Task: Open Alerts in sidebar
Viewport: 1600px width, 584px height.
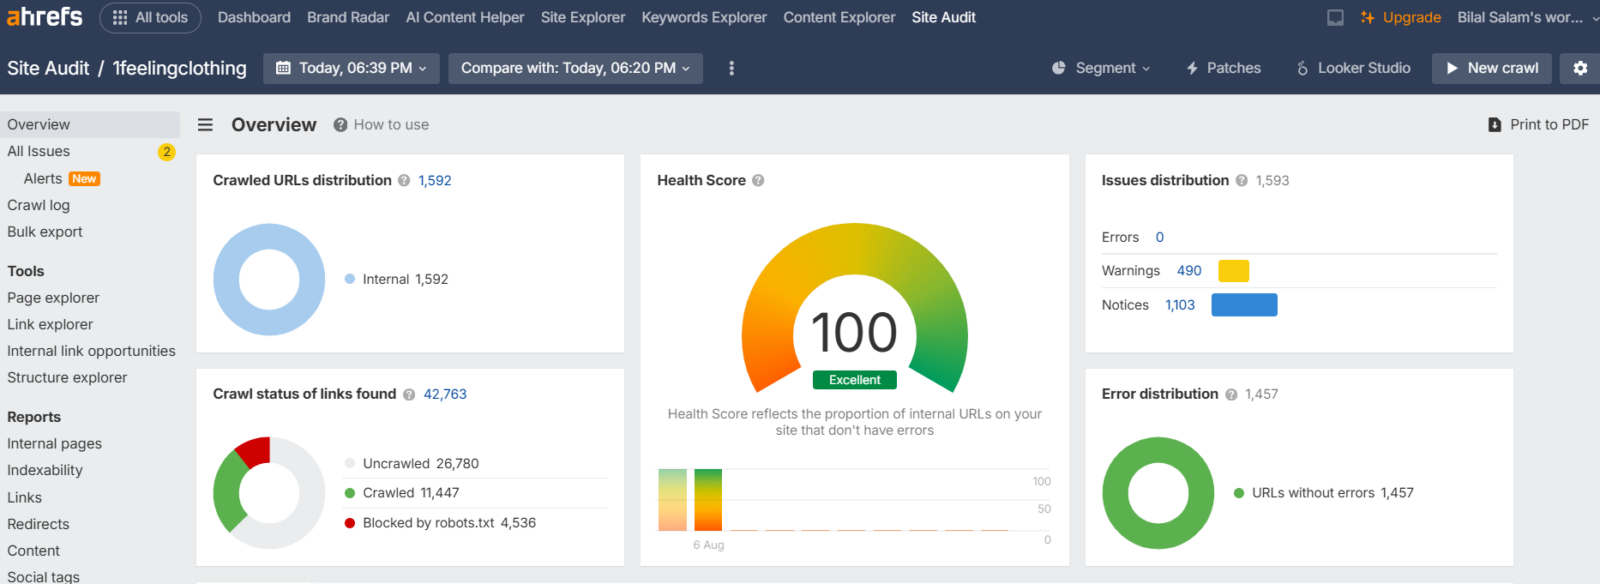Action: [x=43, y=179]
